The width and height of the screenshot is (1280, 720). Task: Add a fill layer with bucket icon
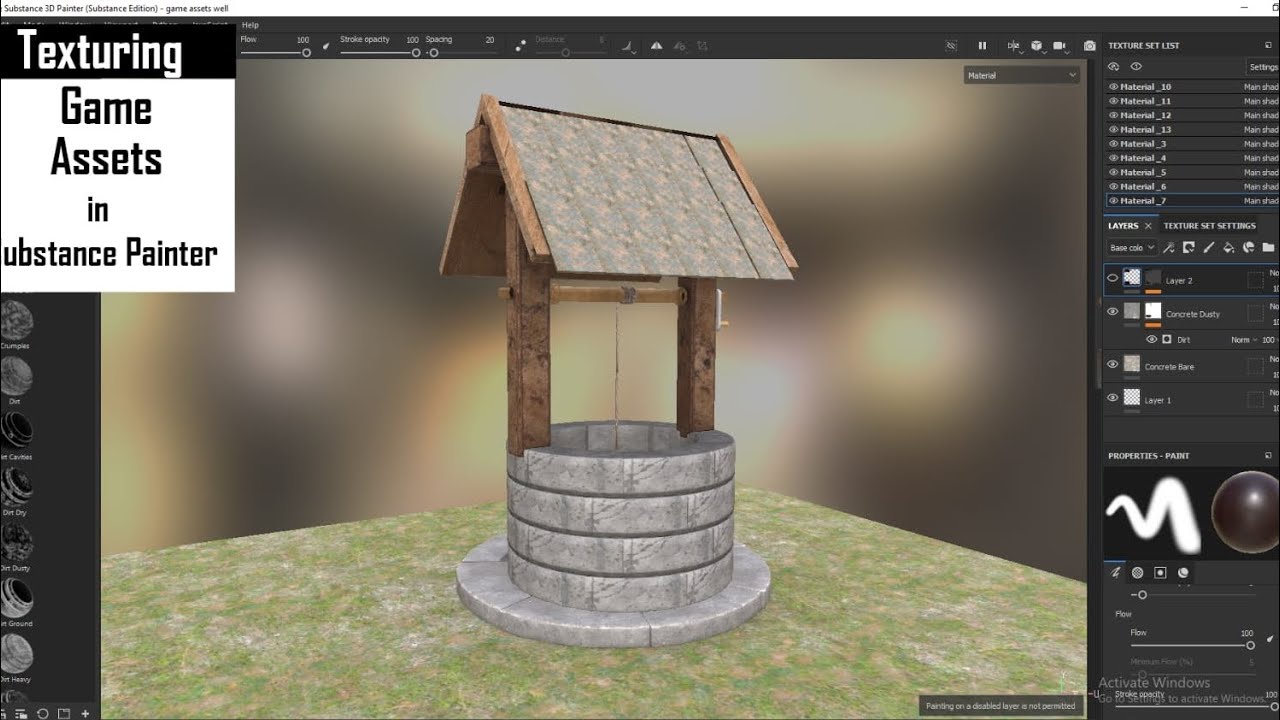pos(1228,247)
